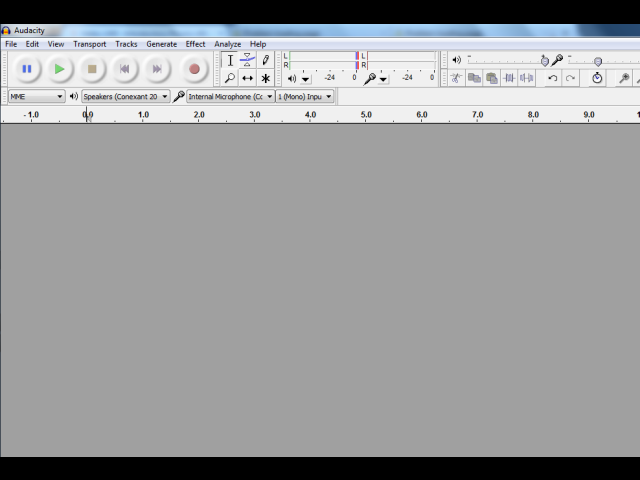The height and width of the screenshot is (480, 640).
Task: Click the Redo arrow icon
Action: click(570, 78)
